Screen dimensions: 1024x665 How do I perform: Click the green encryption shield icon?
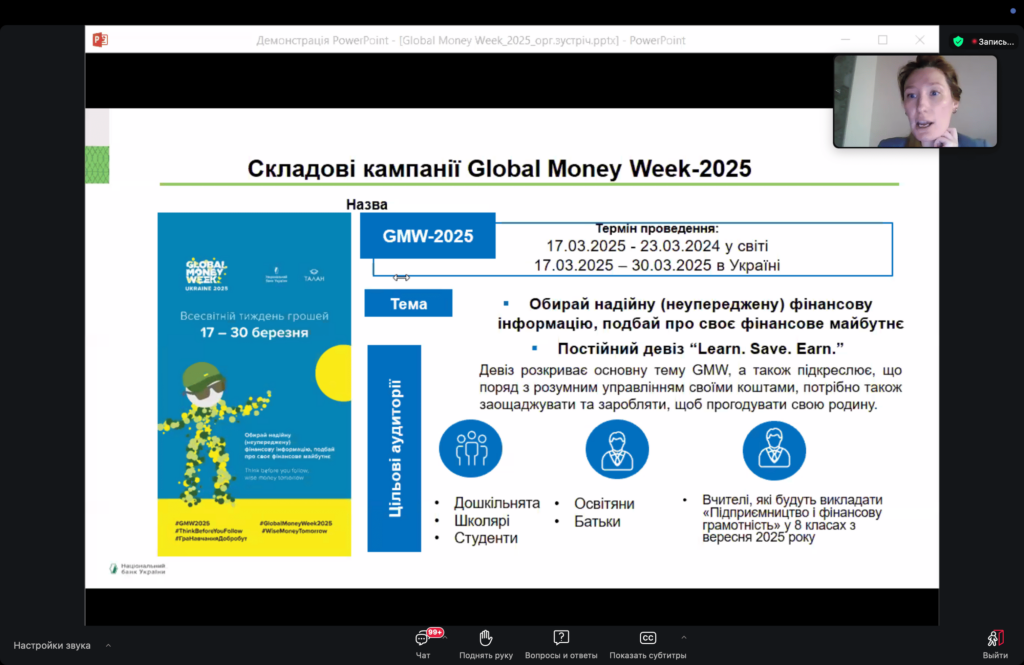(958, 42)
